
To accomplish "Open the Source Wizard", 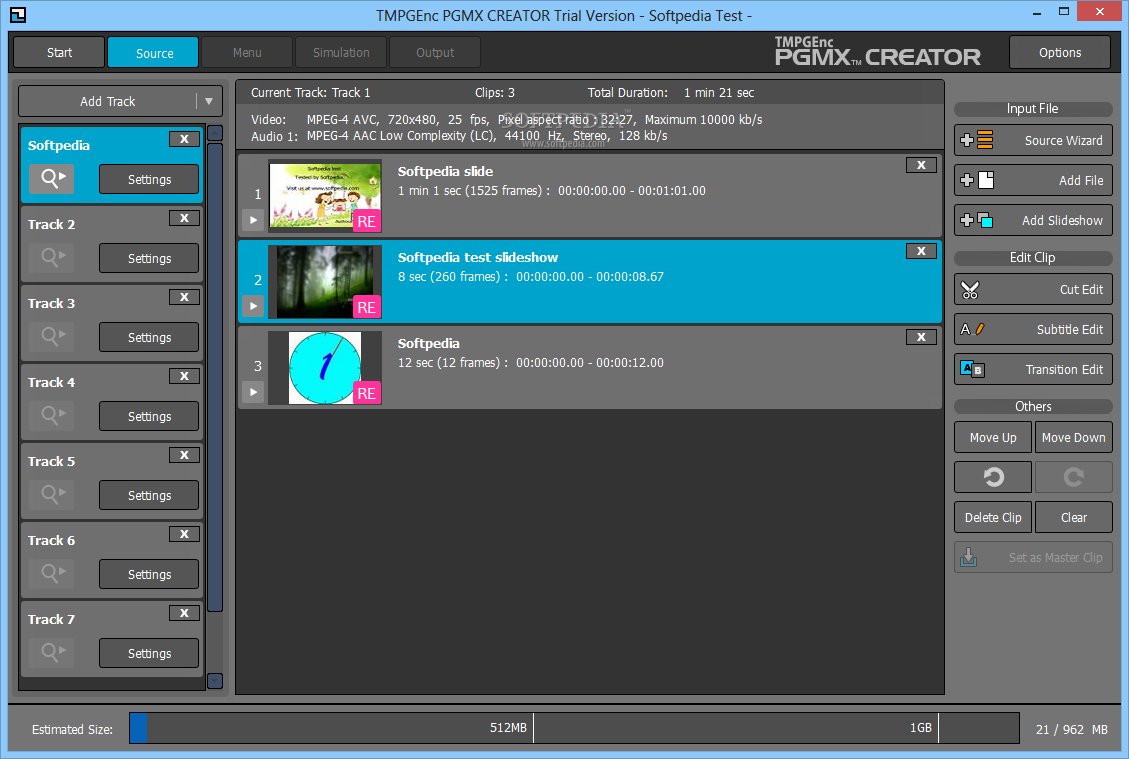I will pyautogui.click(x=1033, y=140).
